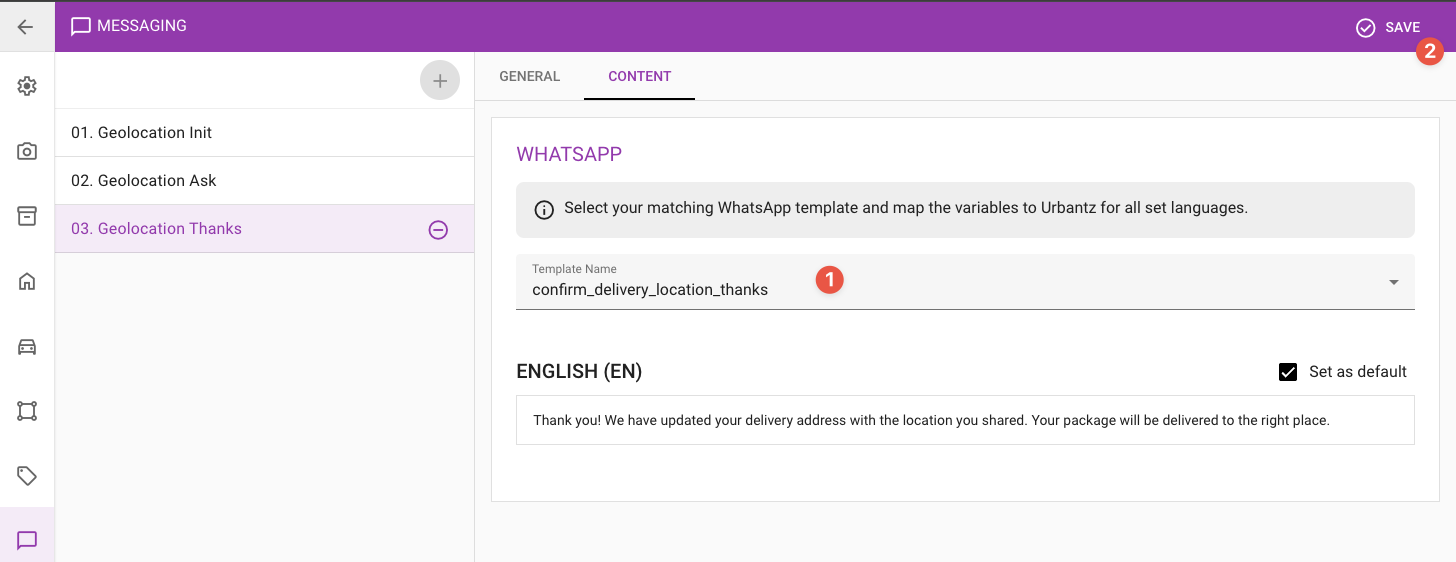The image size is (1456, 562).
Task: Switch to the GENERAL tab
Action: tap(530, 77)
